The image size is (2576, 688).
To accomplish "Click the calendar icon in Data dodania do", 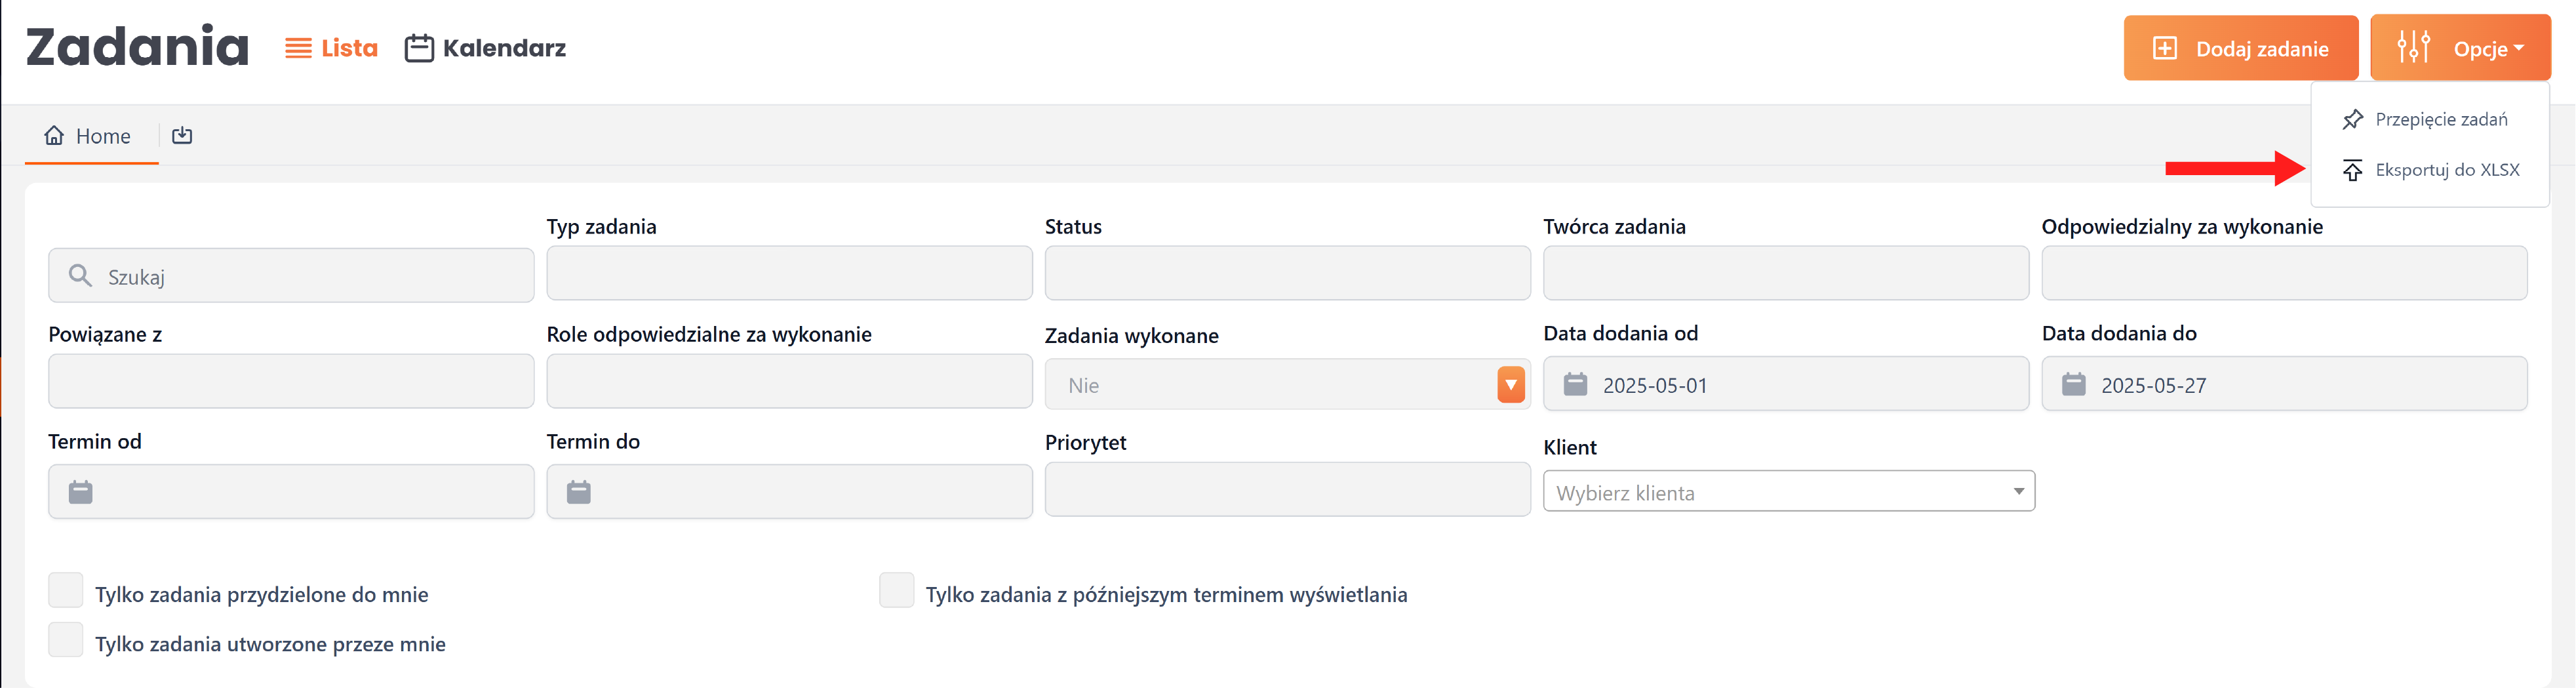I will (2073, 384).
